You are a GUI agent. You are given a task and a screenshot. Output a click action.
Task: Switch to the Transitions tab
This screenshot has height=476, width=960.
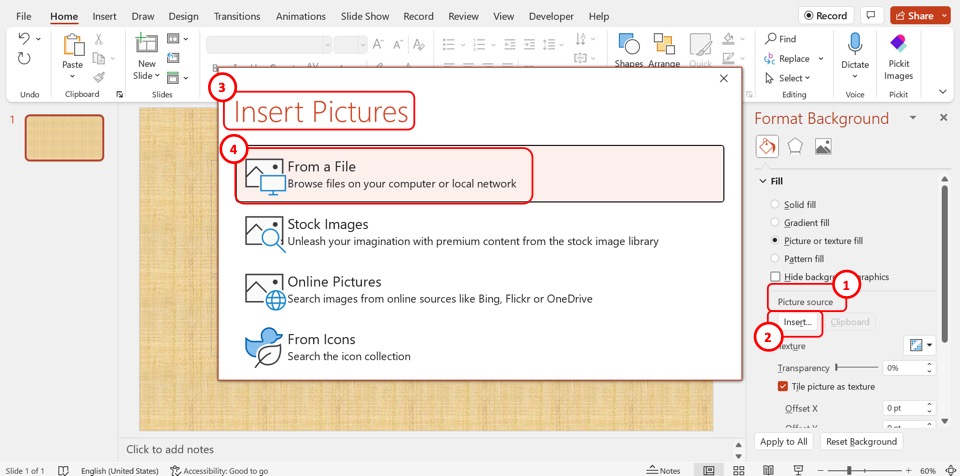click(237, 17)
